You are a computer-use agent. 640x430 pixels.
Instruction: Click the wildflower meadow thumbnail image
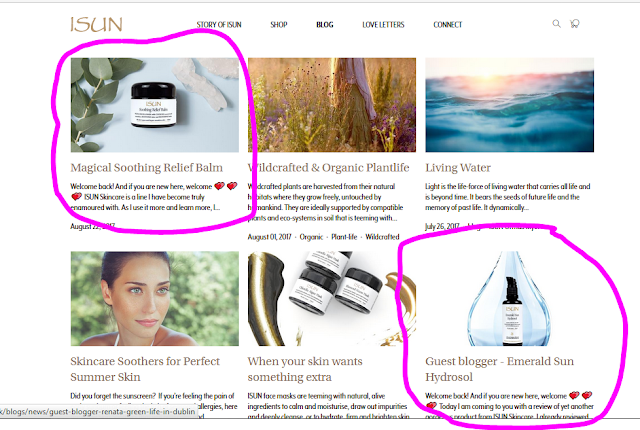(x=332, y=105)
